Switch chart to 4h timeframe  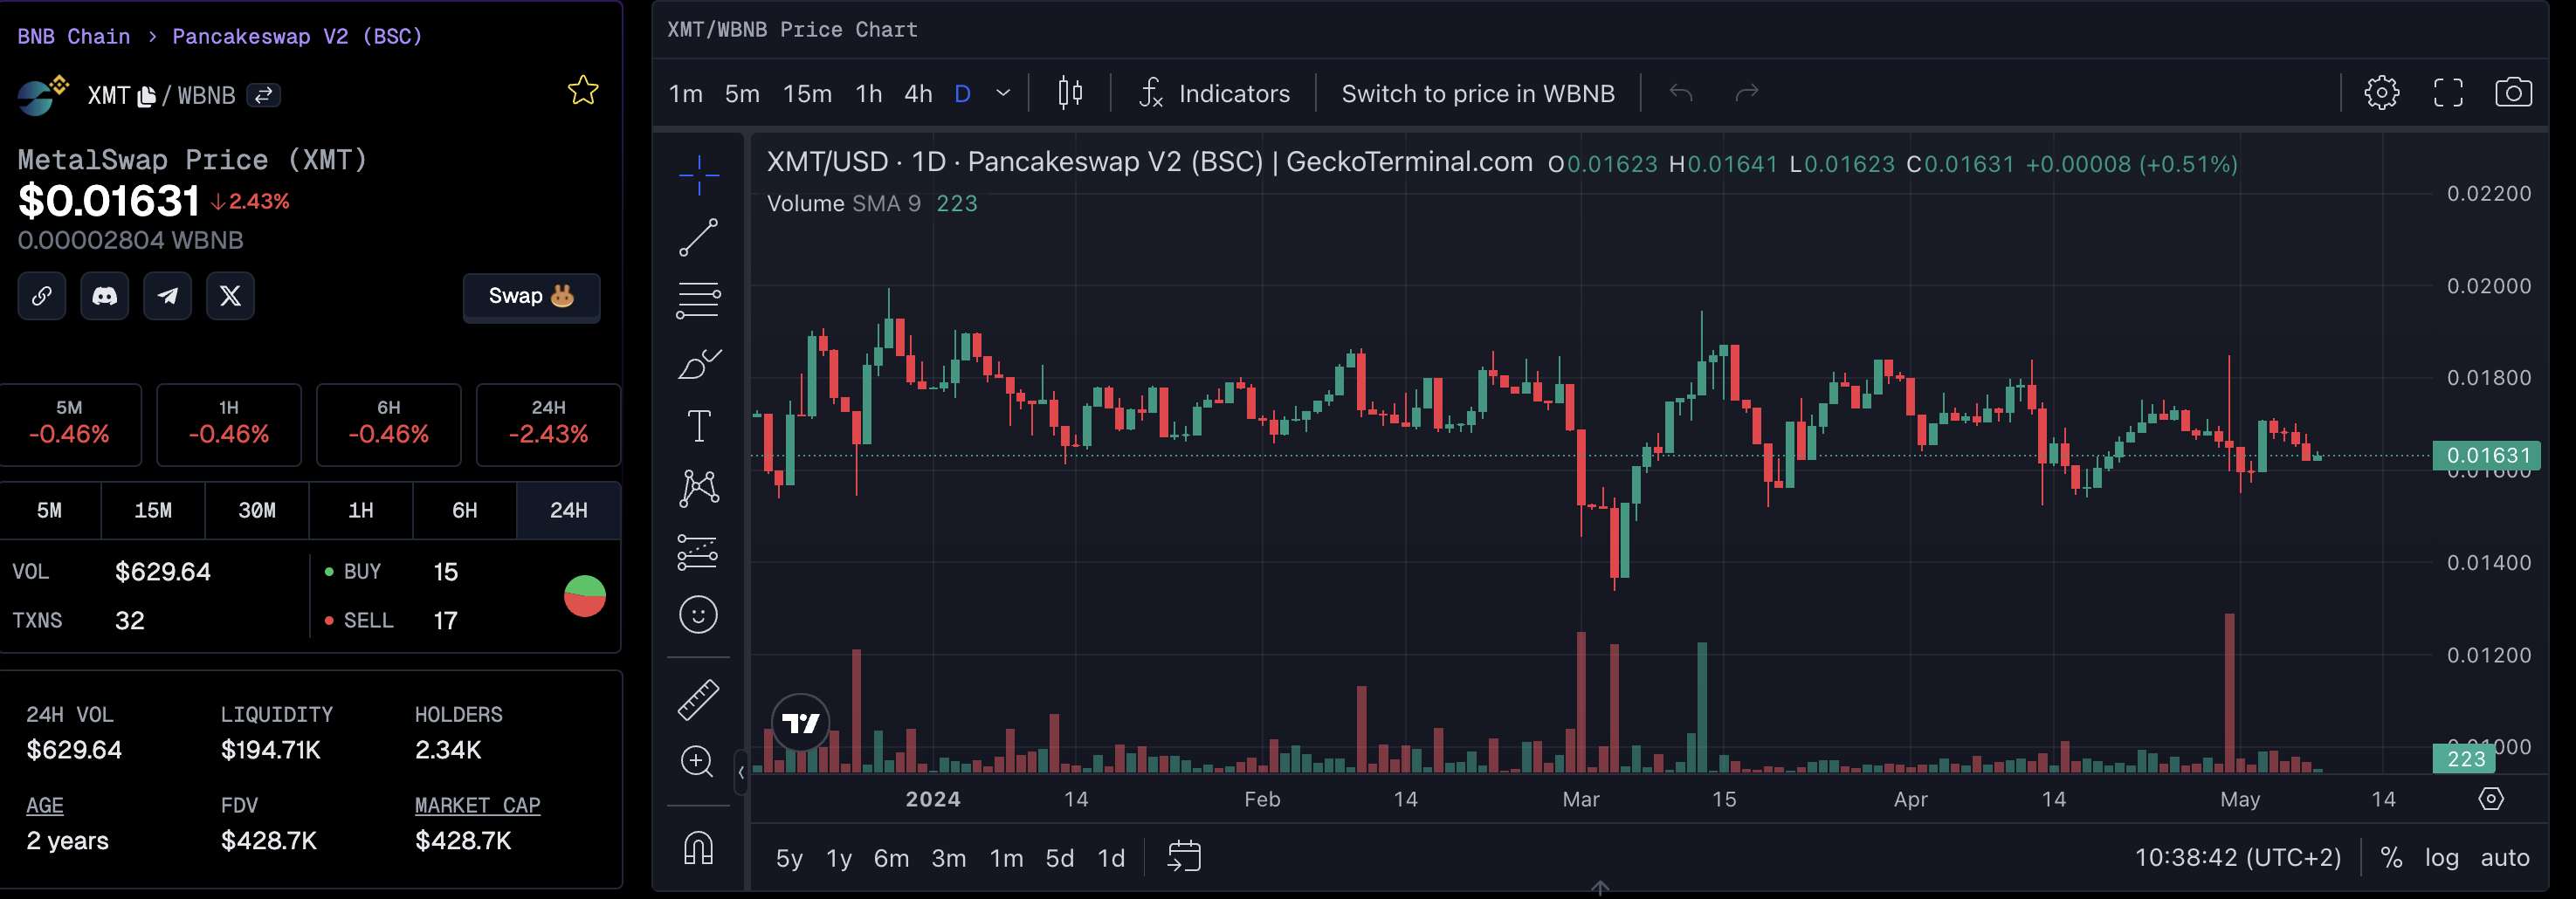(x=917, y=93)
